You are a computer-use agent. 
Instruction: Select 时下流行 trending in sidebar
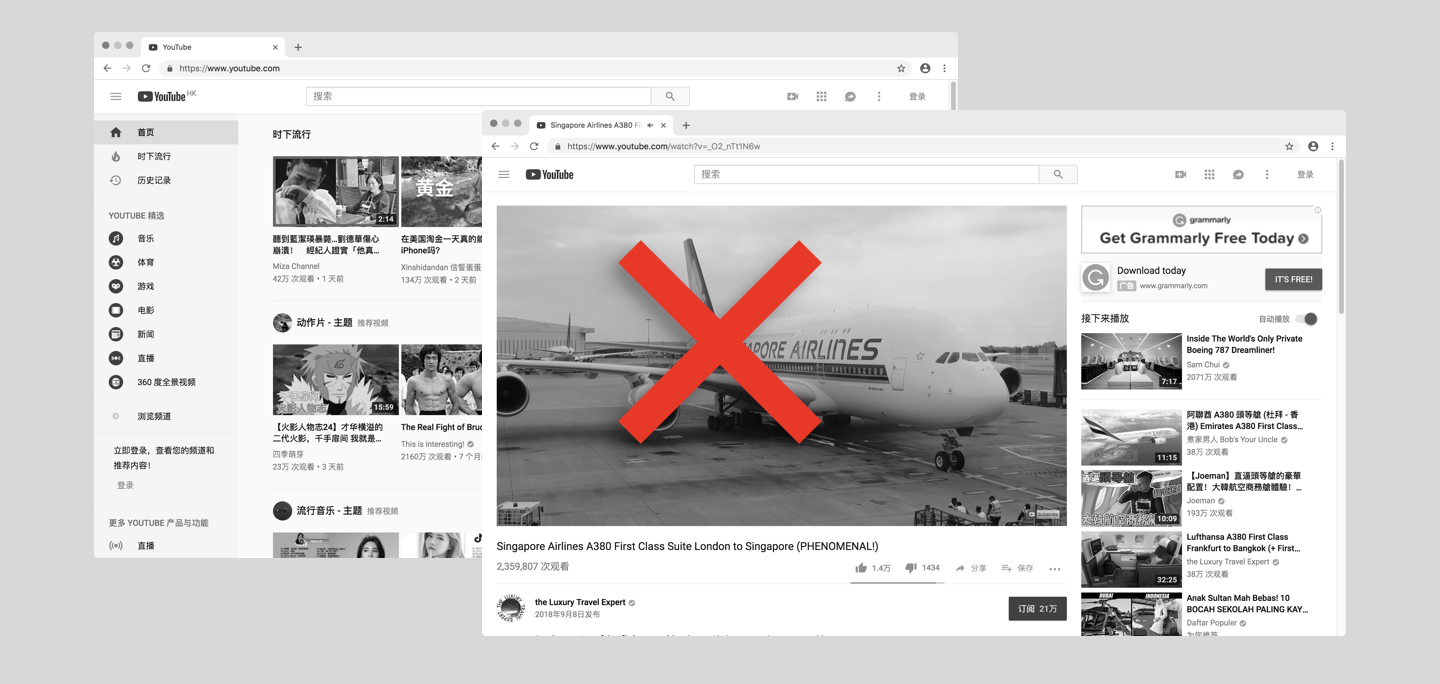[166, 156]
